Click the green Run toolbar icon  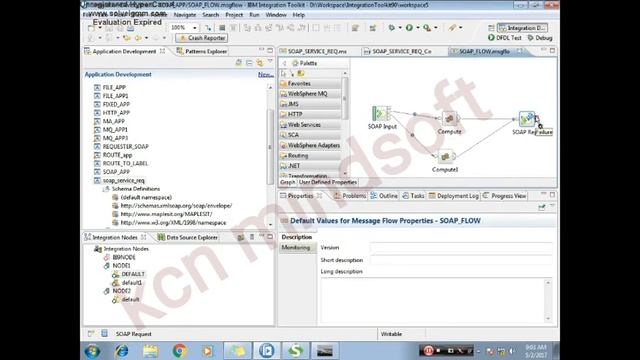(x=409, y=27)
